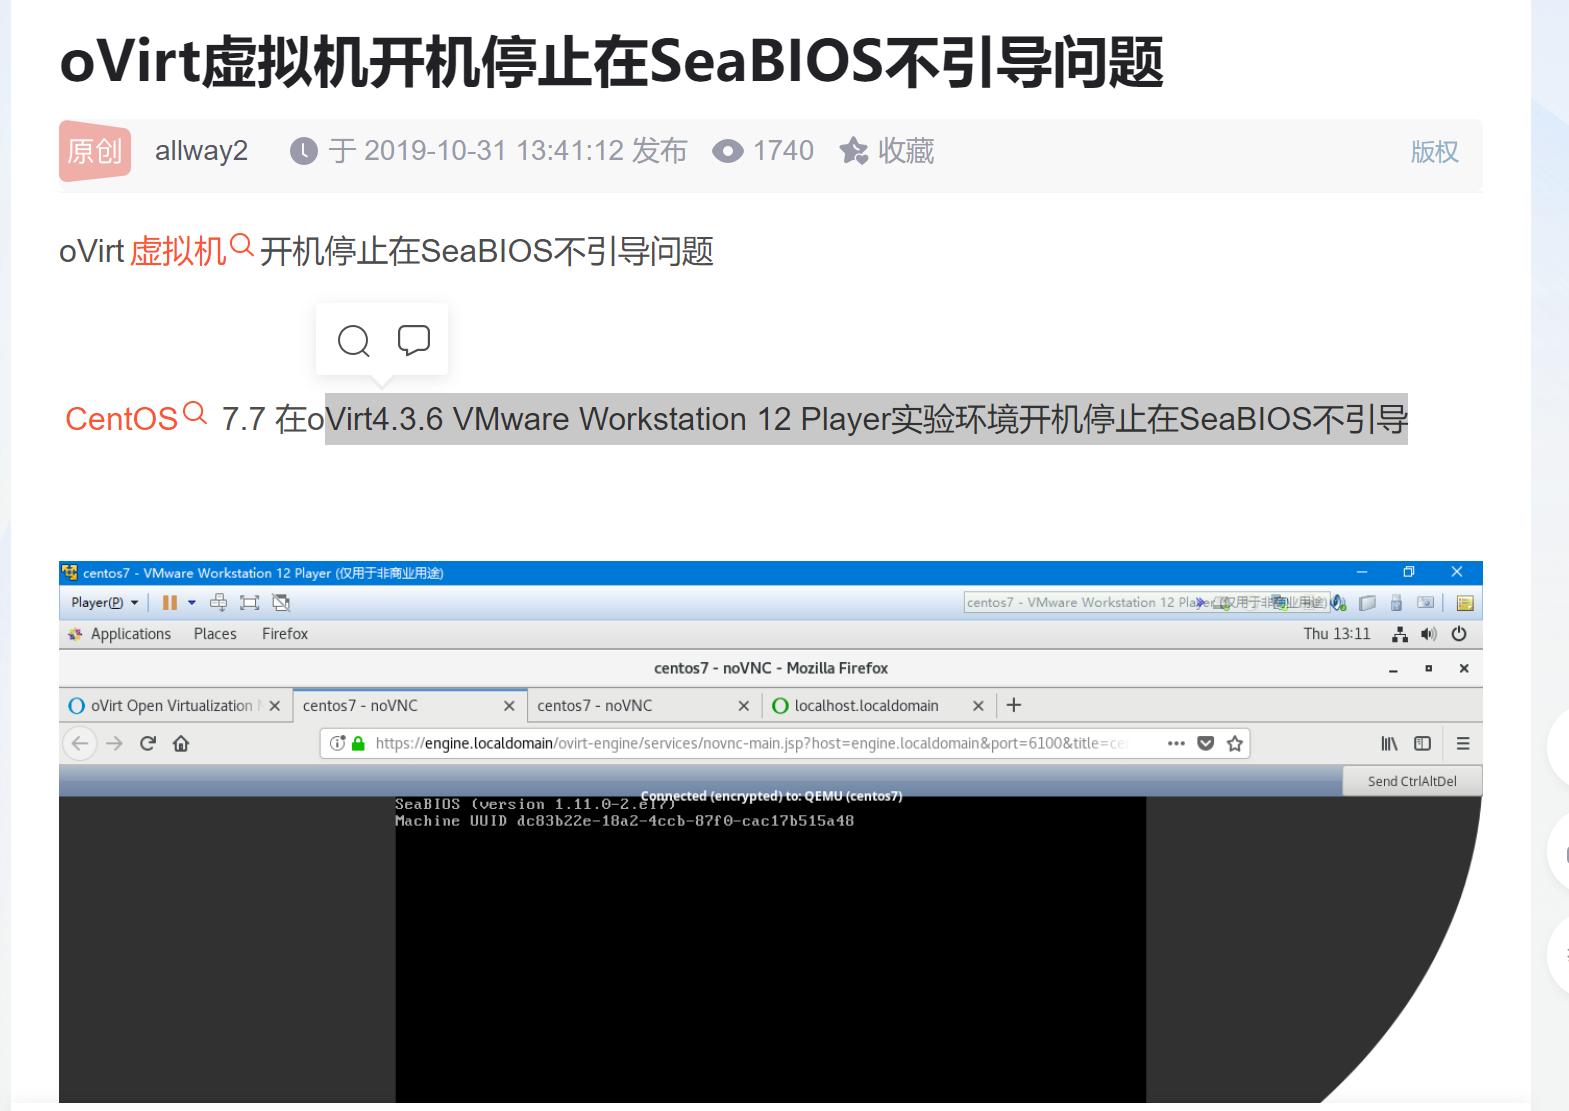Viewport: 1569px width, 1111px height.
Task: Click the yellow notes icon in VMware toolbar
Action: (x=1465, y=603)
